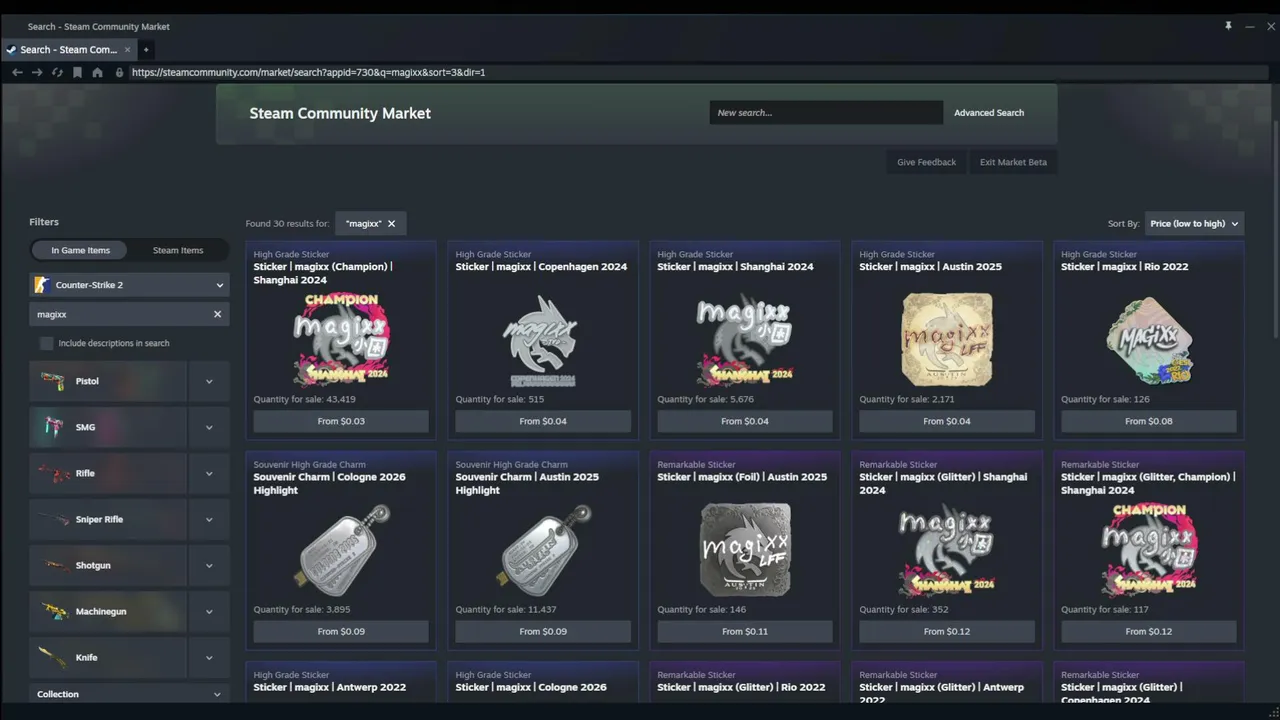The width and height of the screenshot is (1280, 720).
Task: Open Cologne 2026 Highlight charm image
Action: click(341, 550)
